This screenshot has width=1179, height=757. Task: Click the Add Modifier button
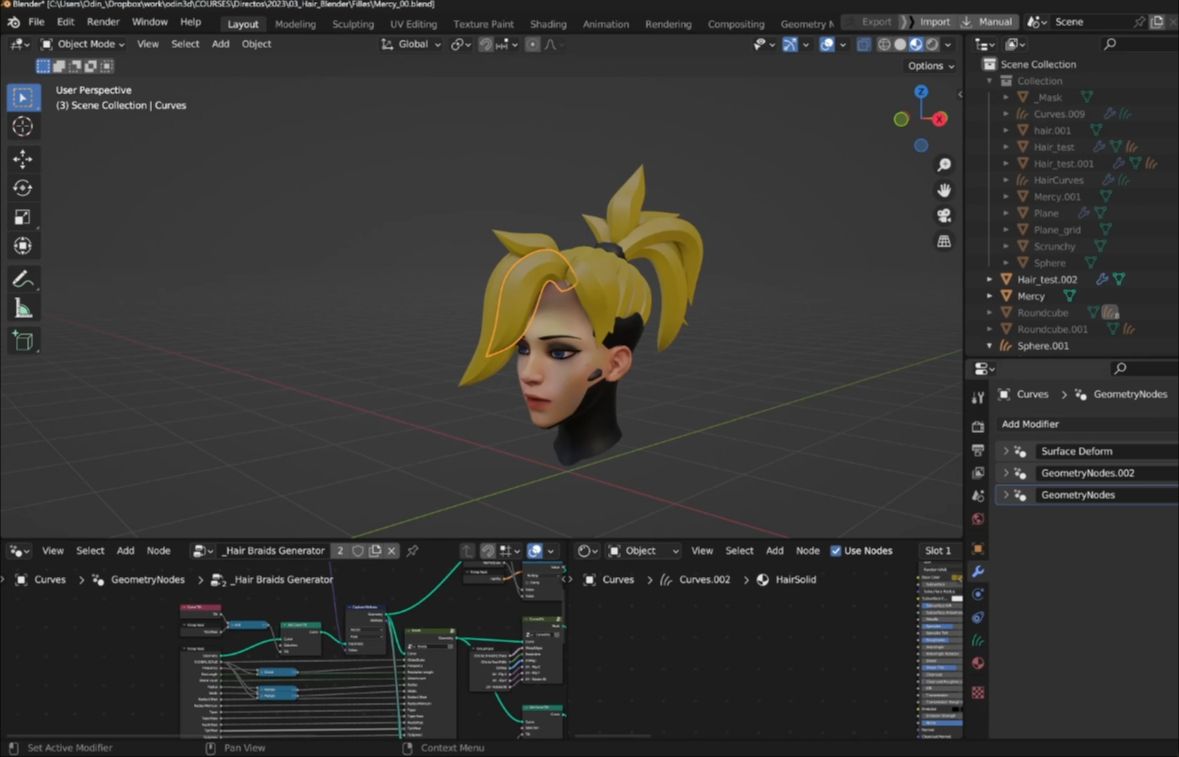click(1087, 424)
